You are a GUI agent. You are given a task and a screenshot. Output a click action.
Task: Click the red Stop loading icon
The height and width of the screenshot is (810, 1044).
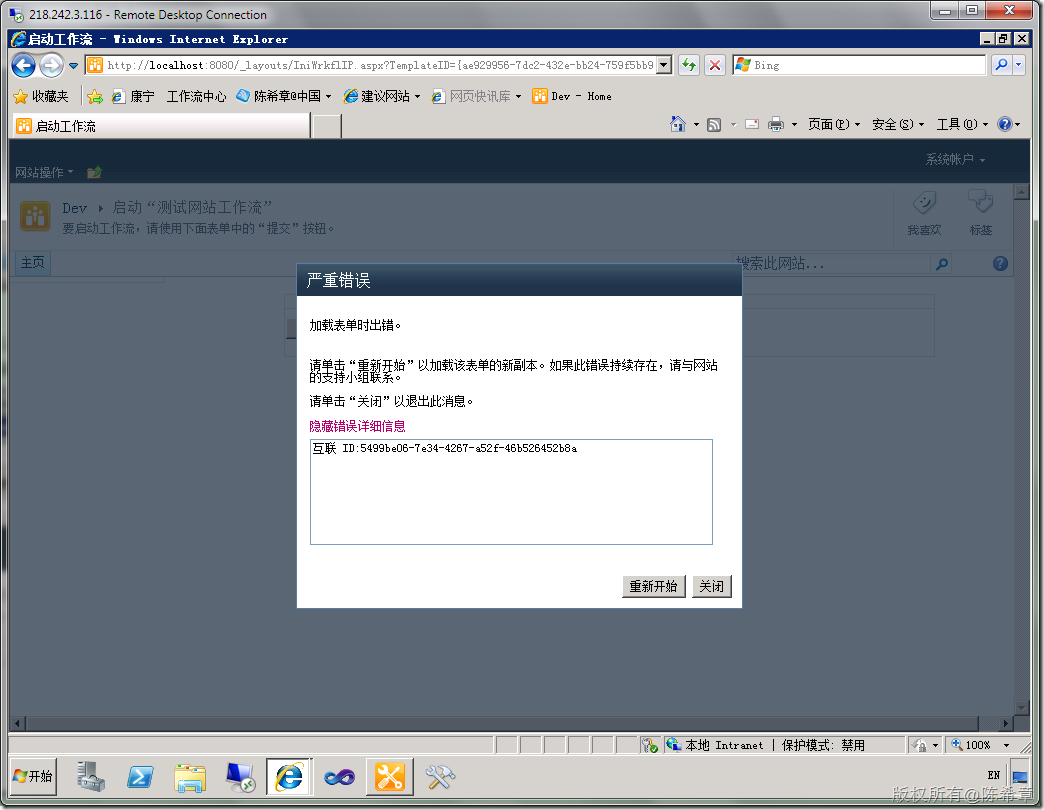point(714,65)
